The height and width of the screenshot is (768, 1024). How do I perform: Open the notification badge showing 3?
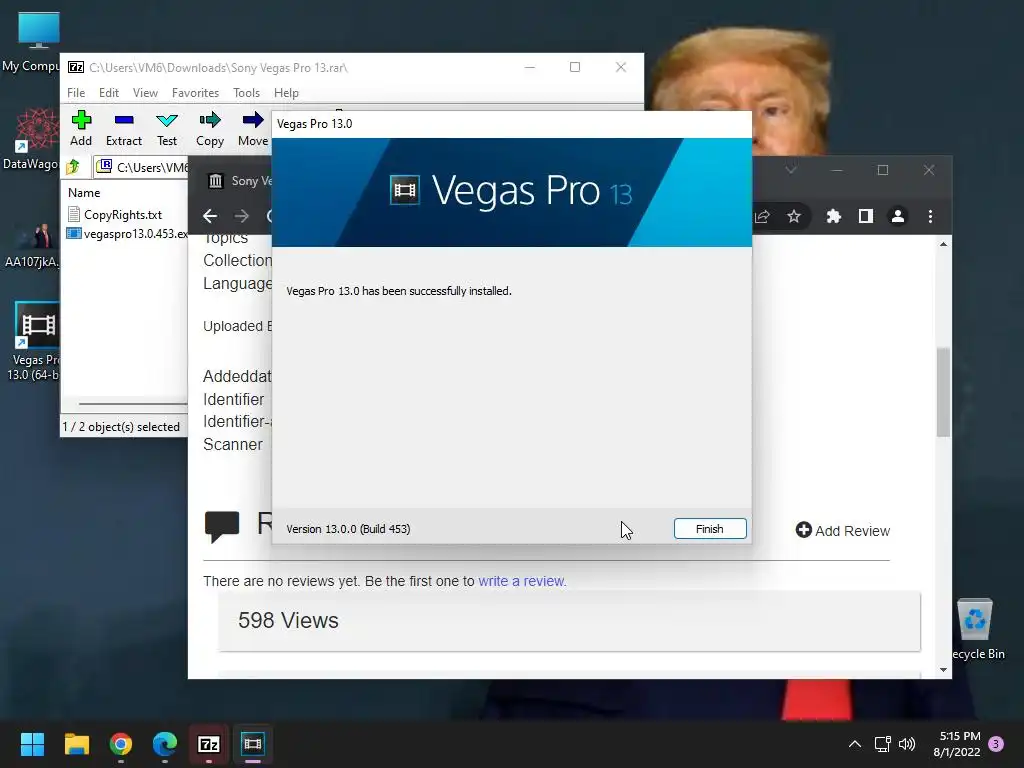(997, 744)
